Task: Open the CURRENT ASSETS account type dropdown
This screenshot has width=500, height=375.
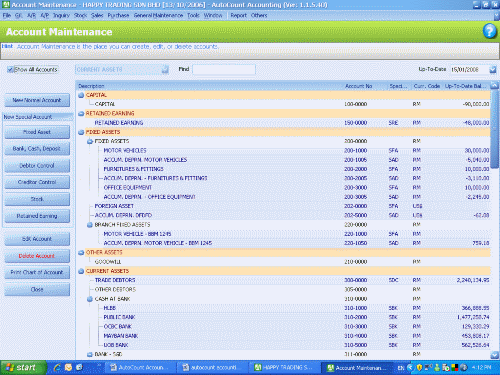Action: click(x=165, y=69)
